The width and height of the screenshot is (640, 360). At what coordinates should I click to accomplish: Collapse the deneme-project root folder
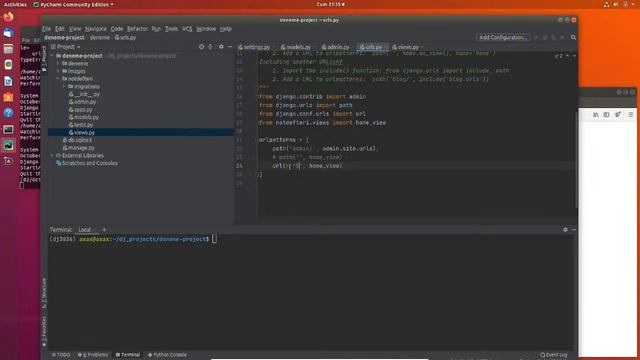pyautogui.click(x=52, y=56)
